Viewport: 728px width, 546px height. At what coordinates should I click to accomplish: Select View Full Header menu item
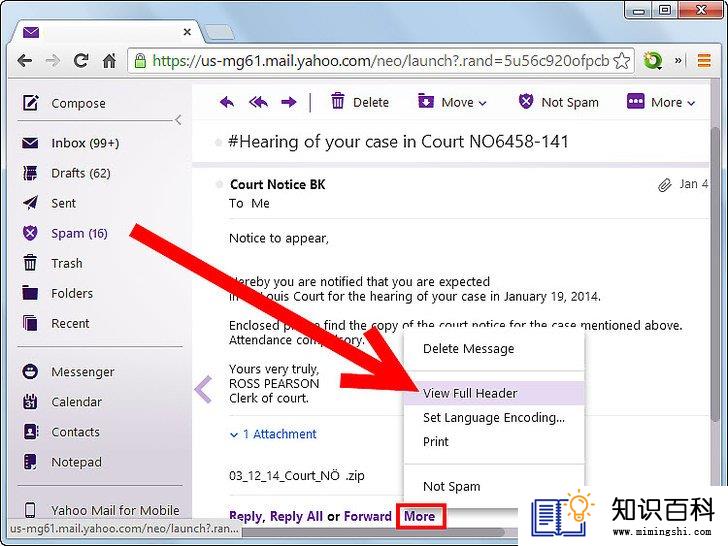point(494,393)
